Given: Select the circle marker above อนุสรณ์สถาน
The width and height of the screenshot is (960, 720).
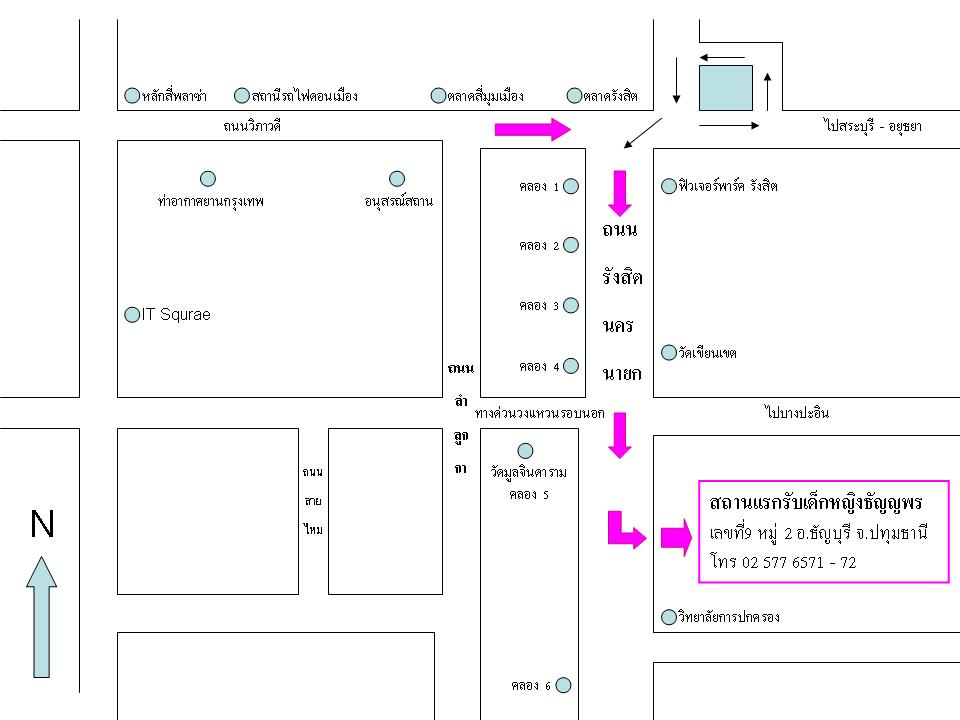Looking at the screenshot, I should pyautogui.click(x=397, y=179).
